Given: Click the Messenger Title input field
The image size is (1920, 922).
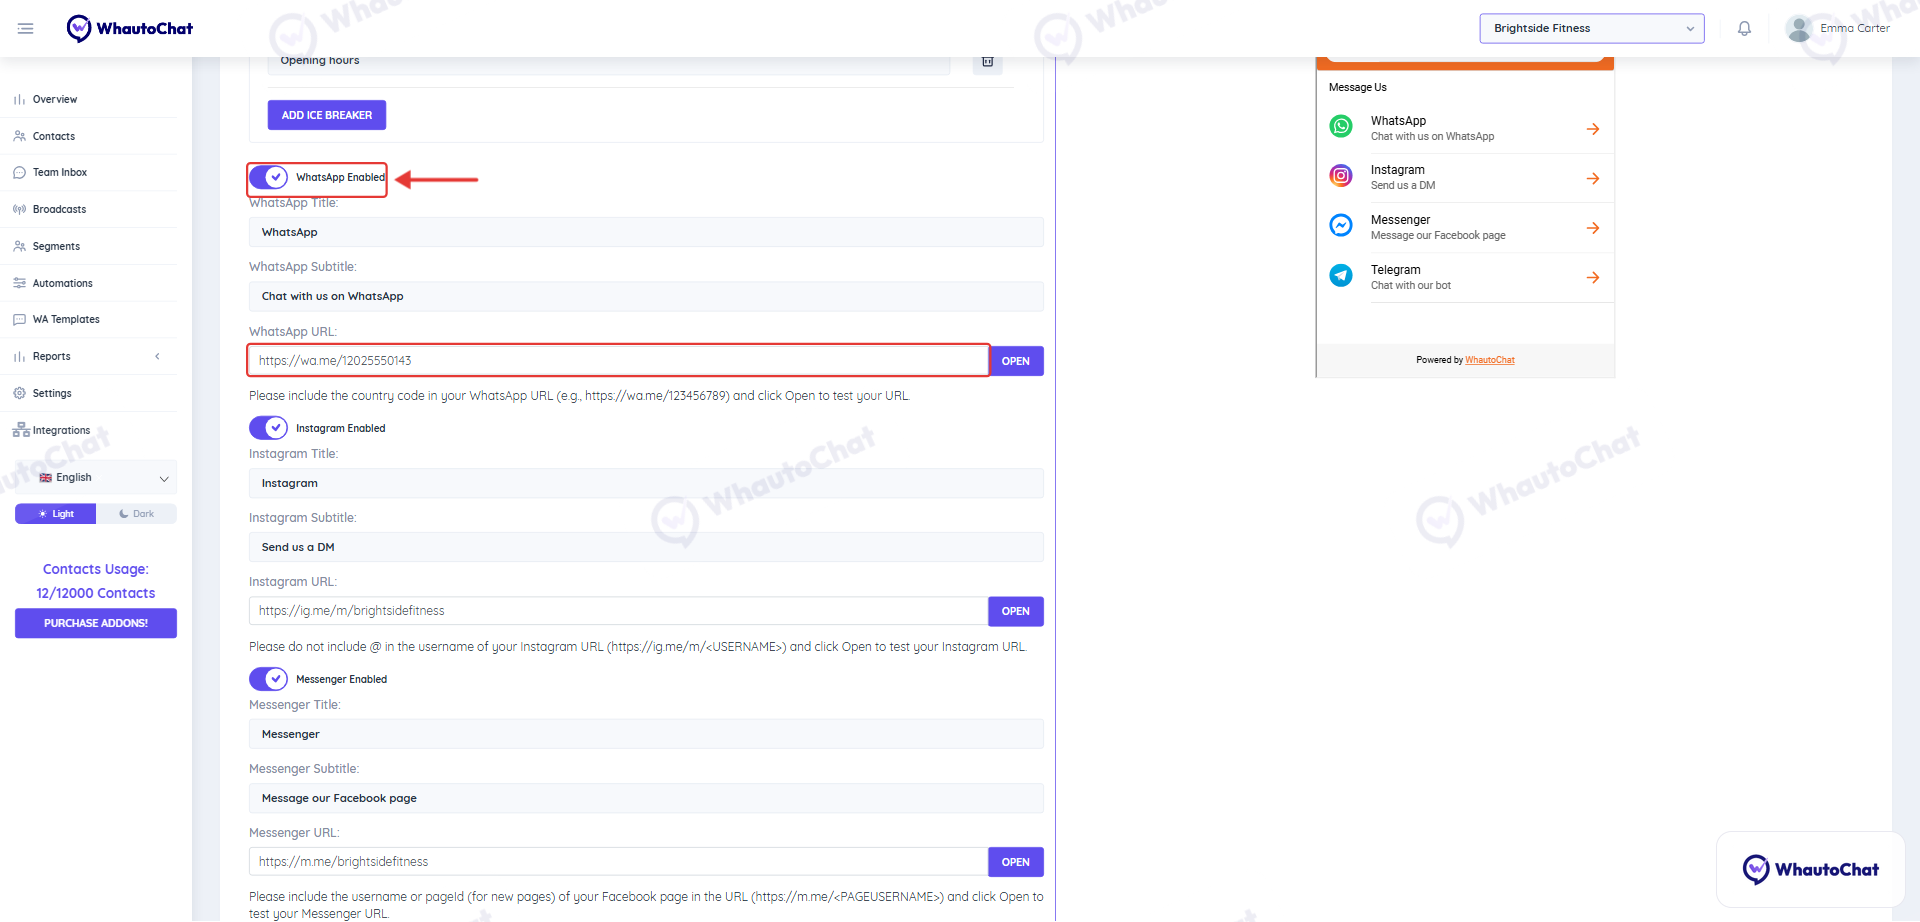Looking at the screenshot, I should (646, 734).
